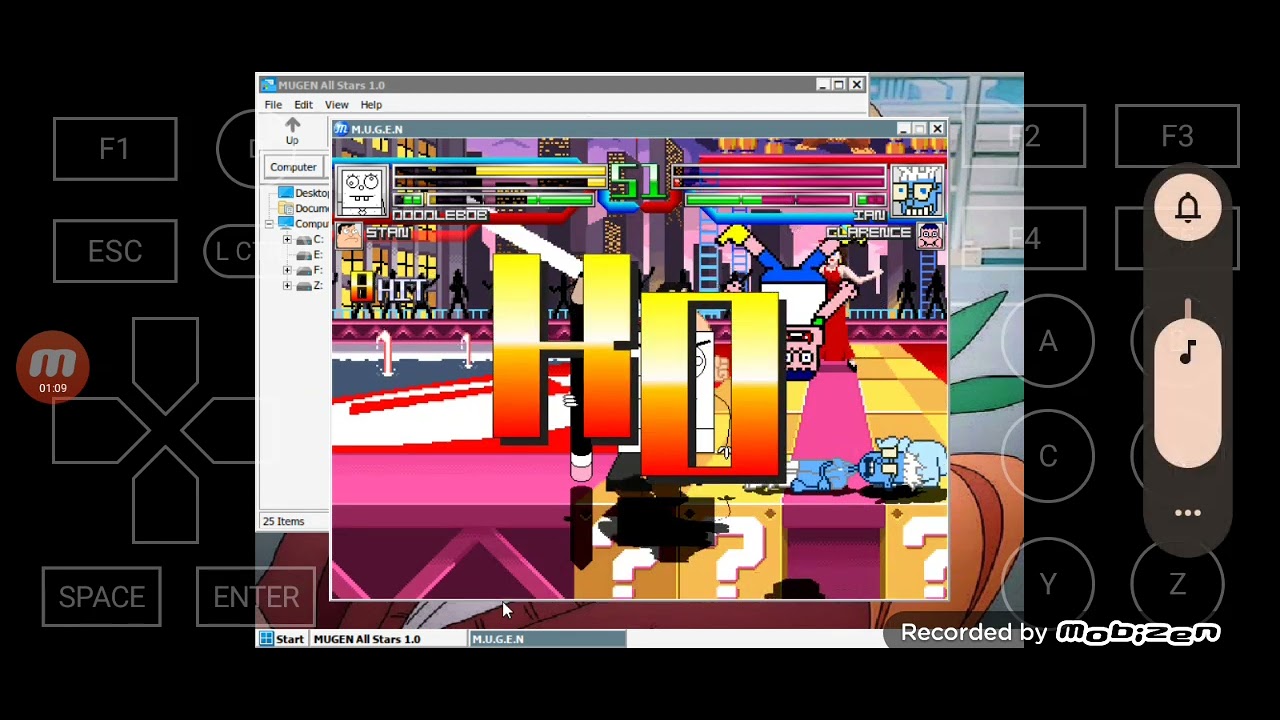Image resolution: width=1280 pixels, height=720 pixels.
Task: Tap the on-screen L CTRL key
Action: [x=238, y=251]
